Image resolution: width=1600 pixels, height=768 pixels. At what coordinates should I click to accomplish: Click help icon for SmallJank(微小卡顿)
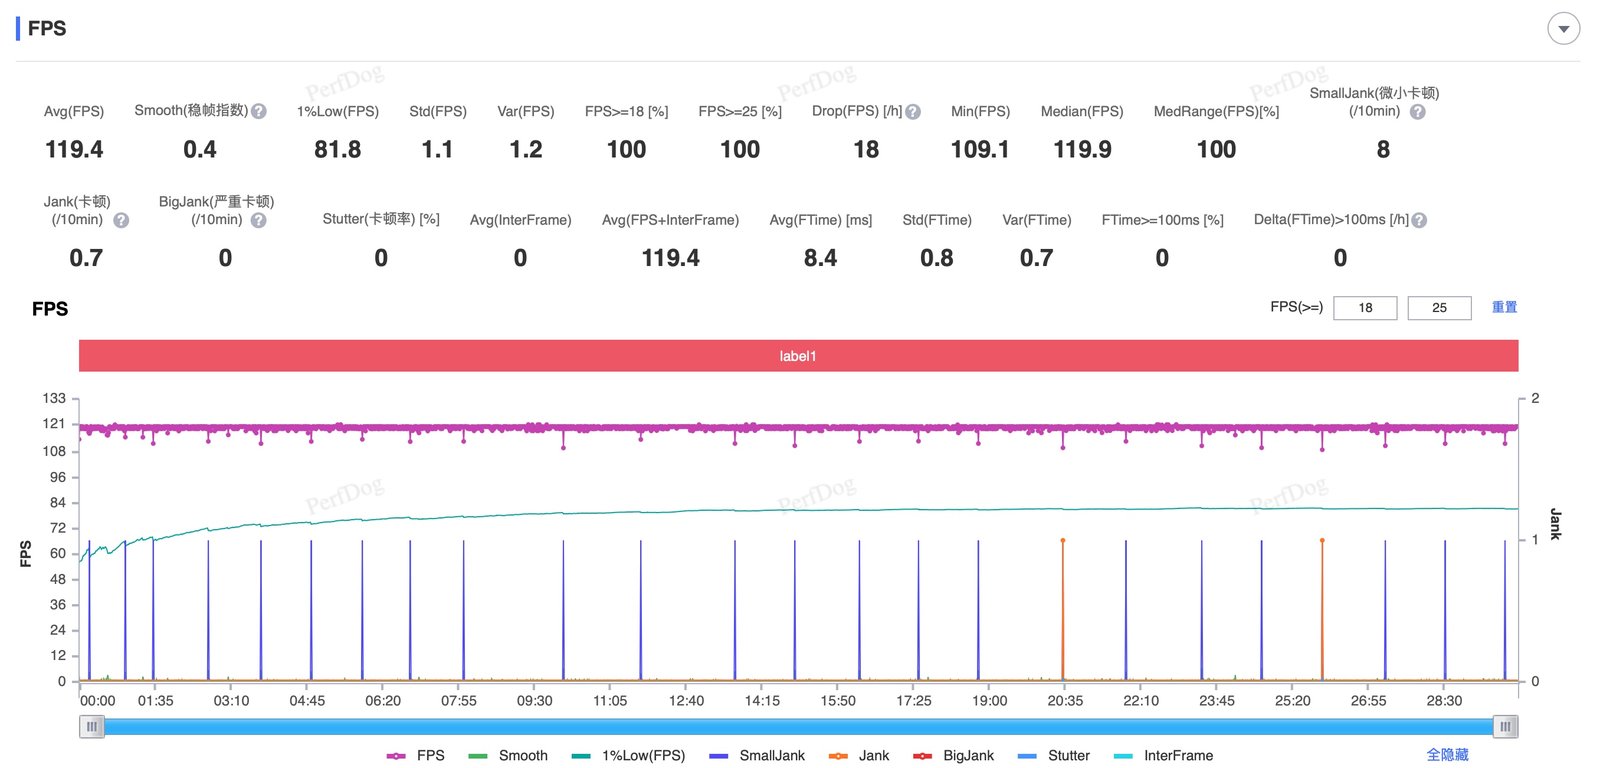coord(1417,112)
